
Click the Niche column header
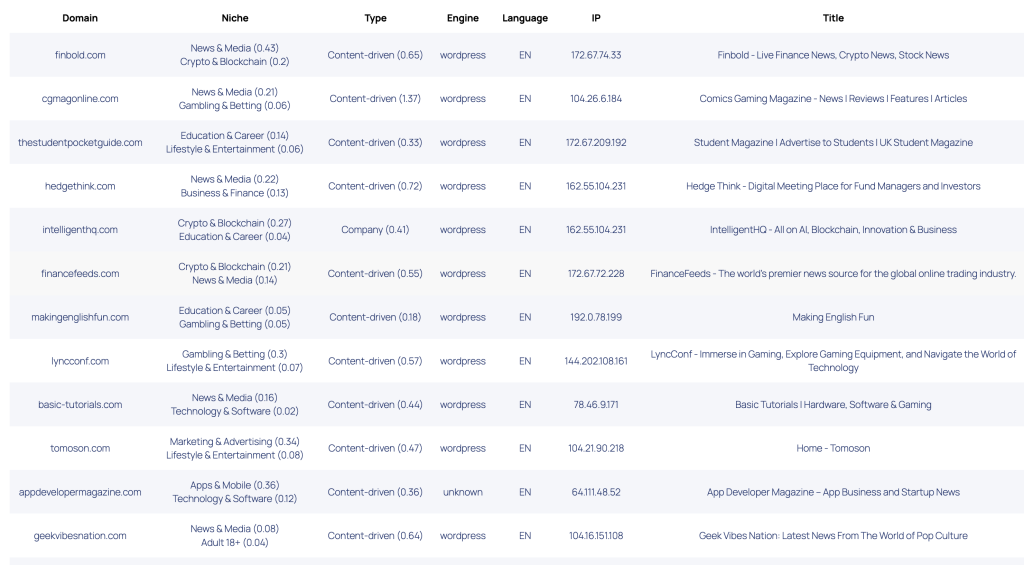(x=234, y=18)
